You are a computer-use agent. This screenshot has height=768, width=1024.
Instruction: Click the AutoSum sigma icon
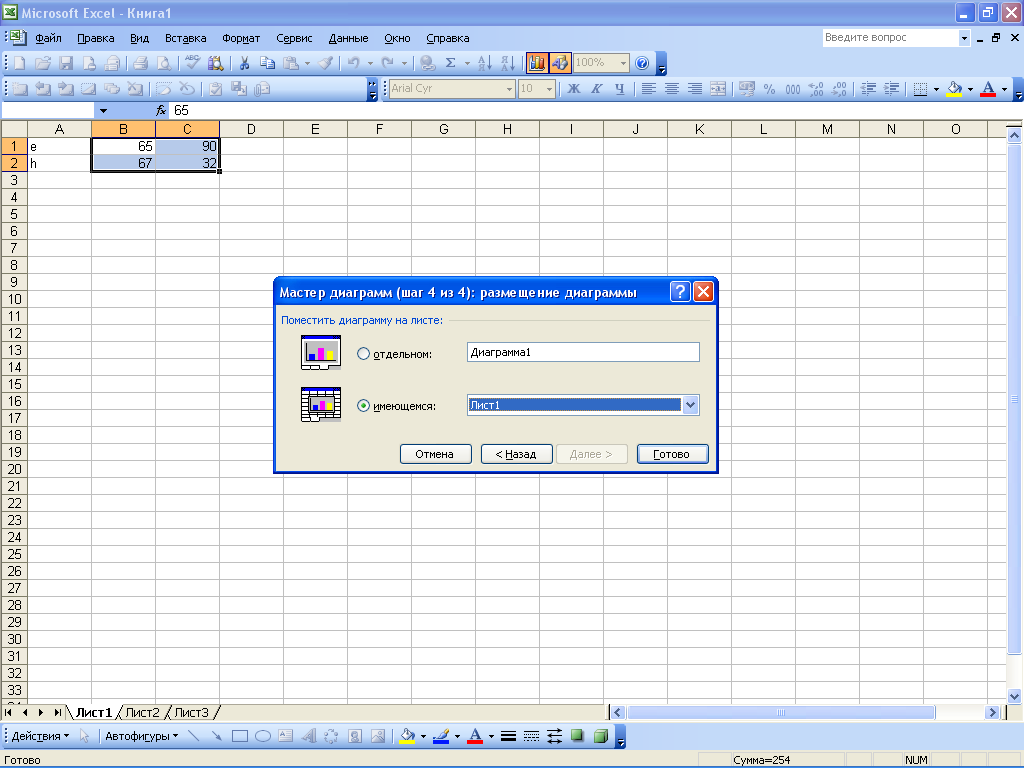[451, 63]
